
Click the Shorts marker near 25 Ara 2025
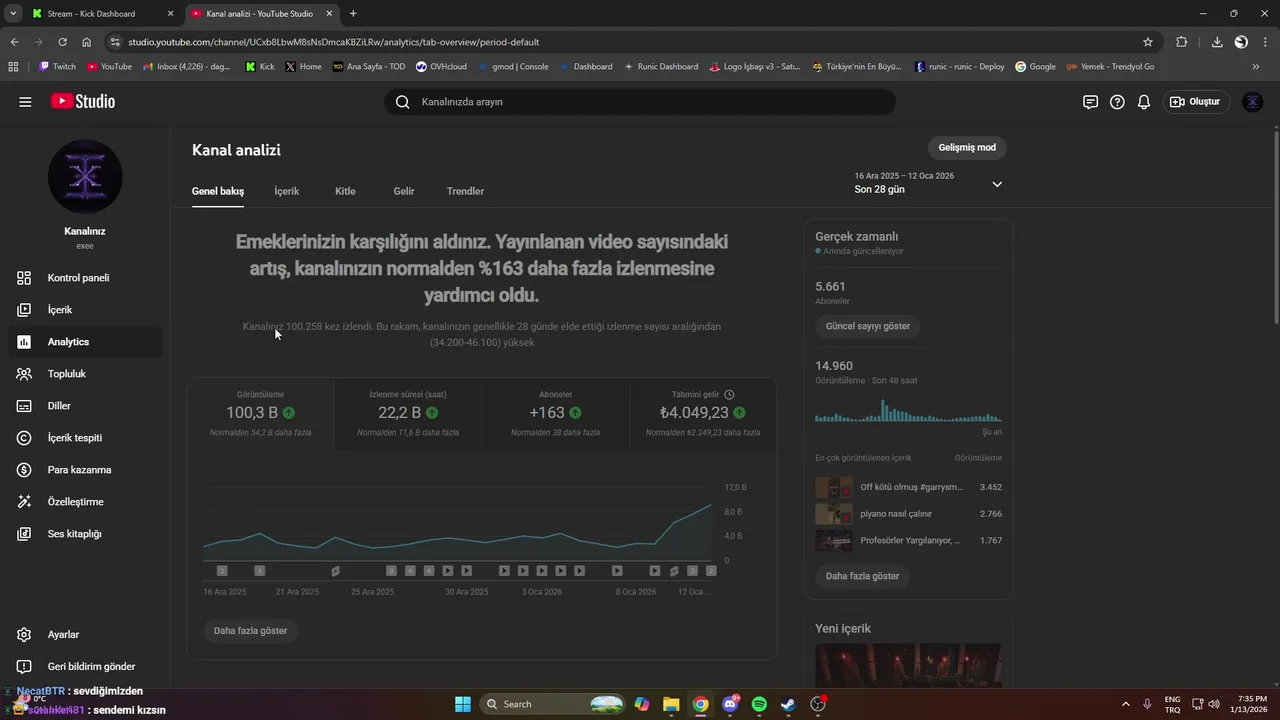click(335, 571)
